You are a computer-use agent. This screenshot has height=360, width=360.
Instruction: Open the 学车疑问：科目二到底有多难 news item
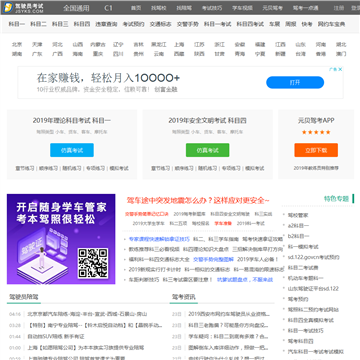click(x=228, y=337)
